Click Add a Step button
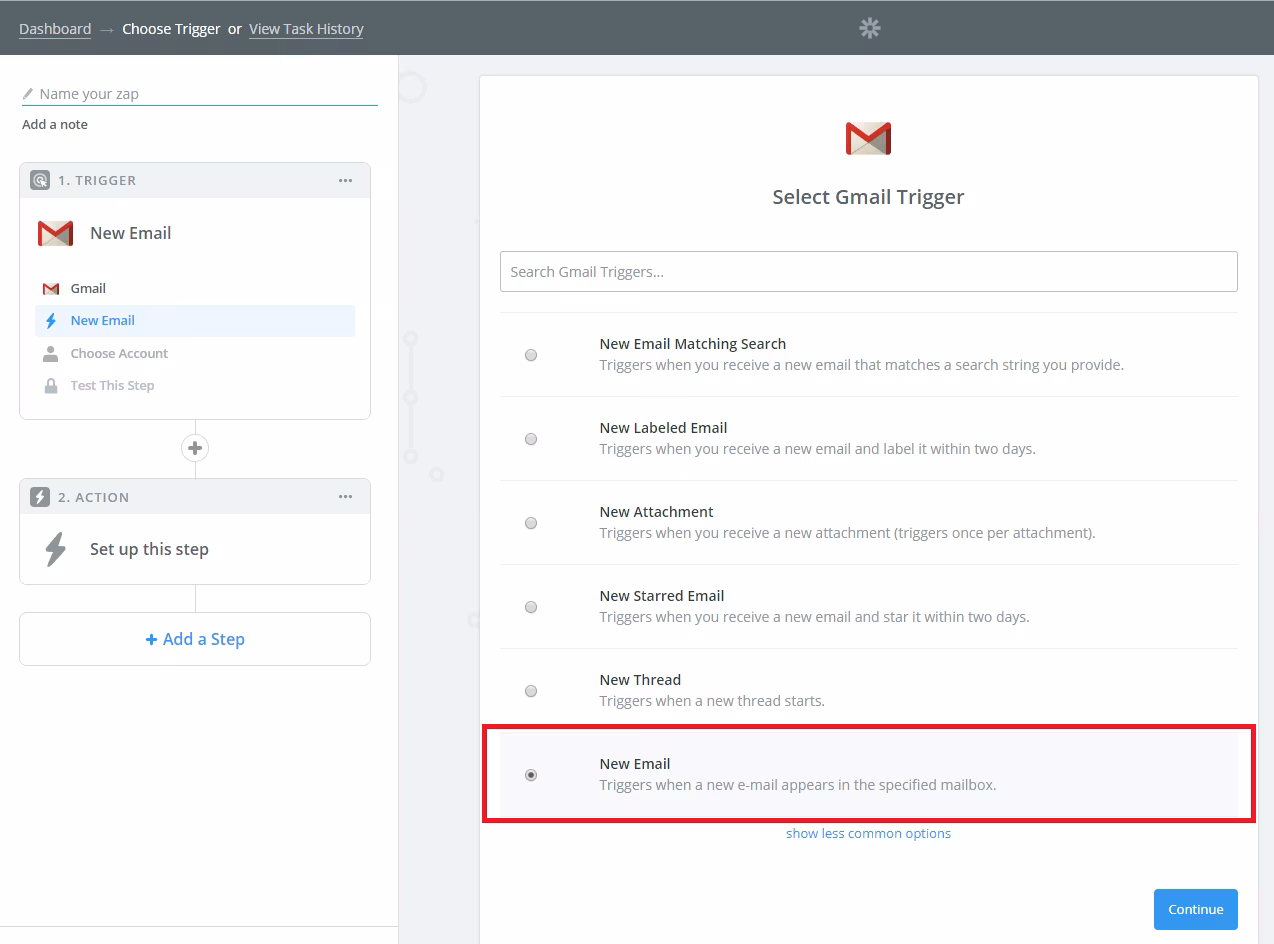This screenshot has width=1274, height=944. [x=195, y=639]
